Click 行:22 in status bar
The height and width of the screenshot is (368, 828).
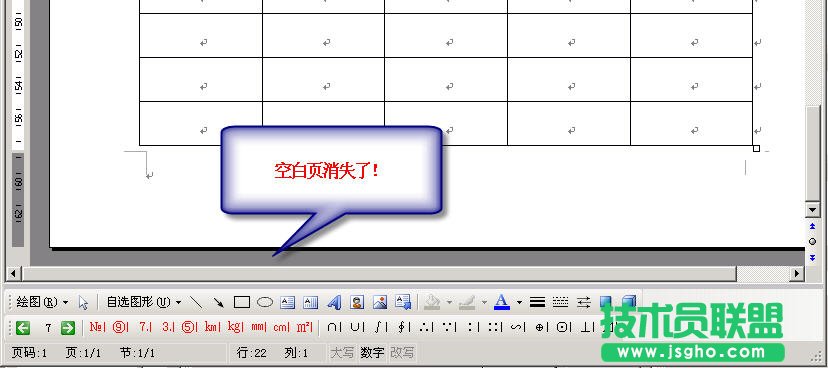coord(252,353)
